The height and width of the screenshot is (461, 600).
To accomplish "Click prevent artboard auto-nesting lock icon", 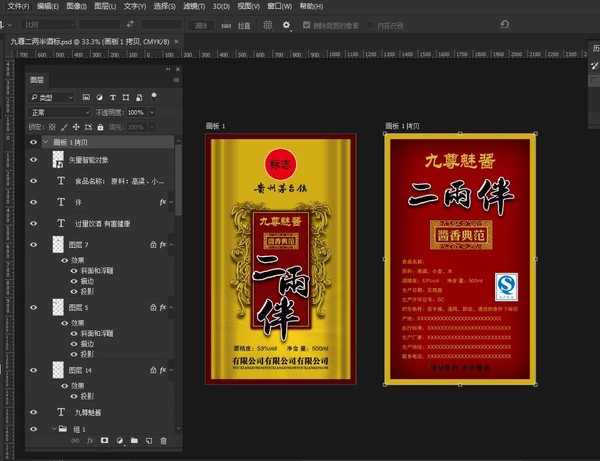I will [88, 127].
